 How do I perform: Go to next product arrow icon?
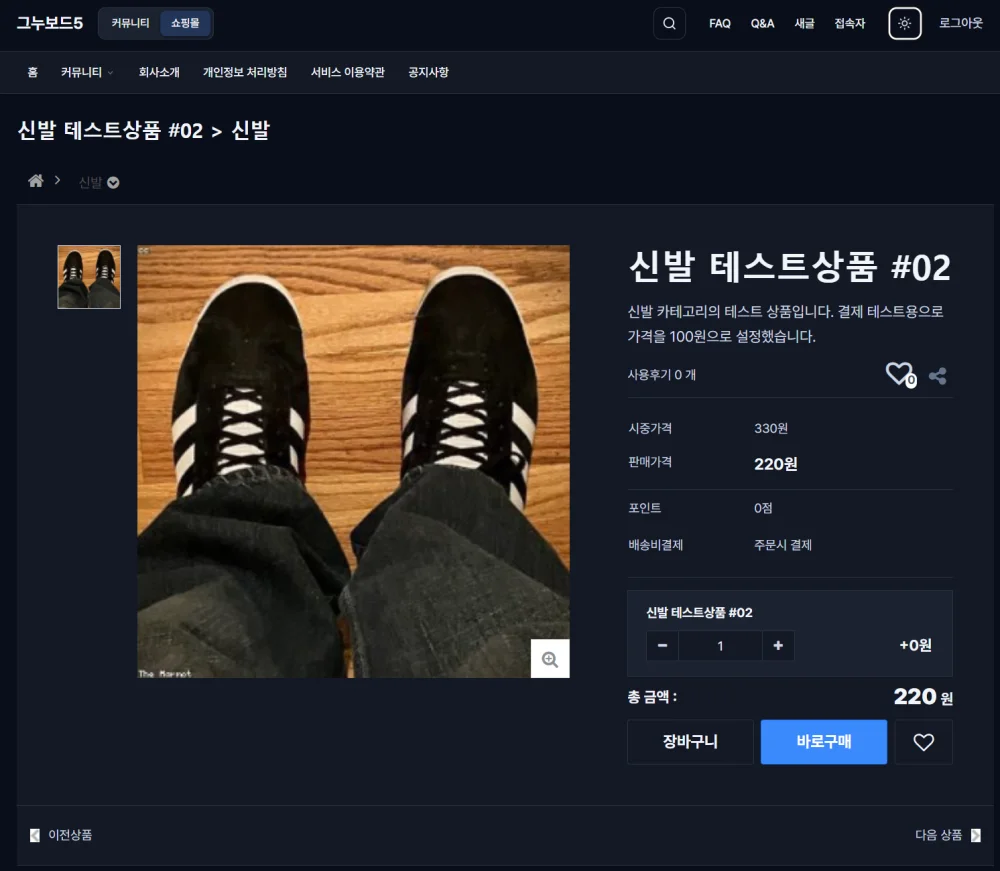(976, 835)
